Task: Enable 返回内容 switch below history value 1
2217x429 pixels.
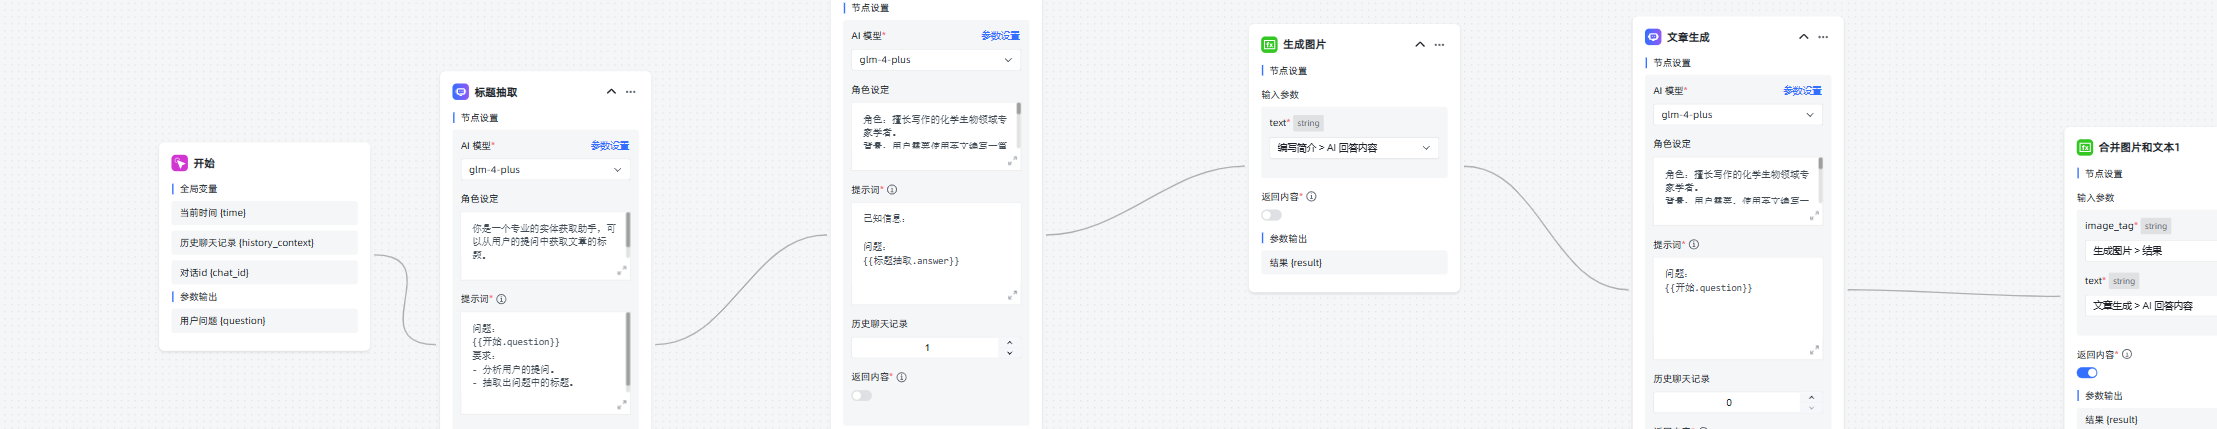Action: pyautogui.click(x=862, y=396)
